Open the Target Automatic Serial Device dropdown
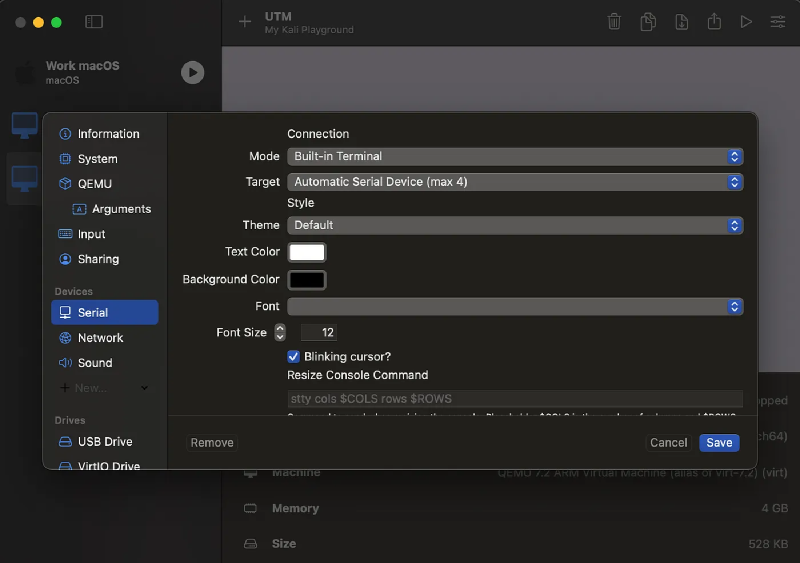 click(515, 182)
